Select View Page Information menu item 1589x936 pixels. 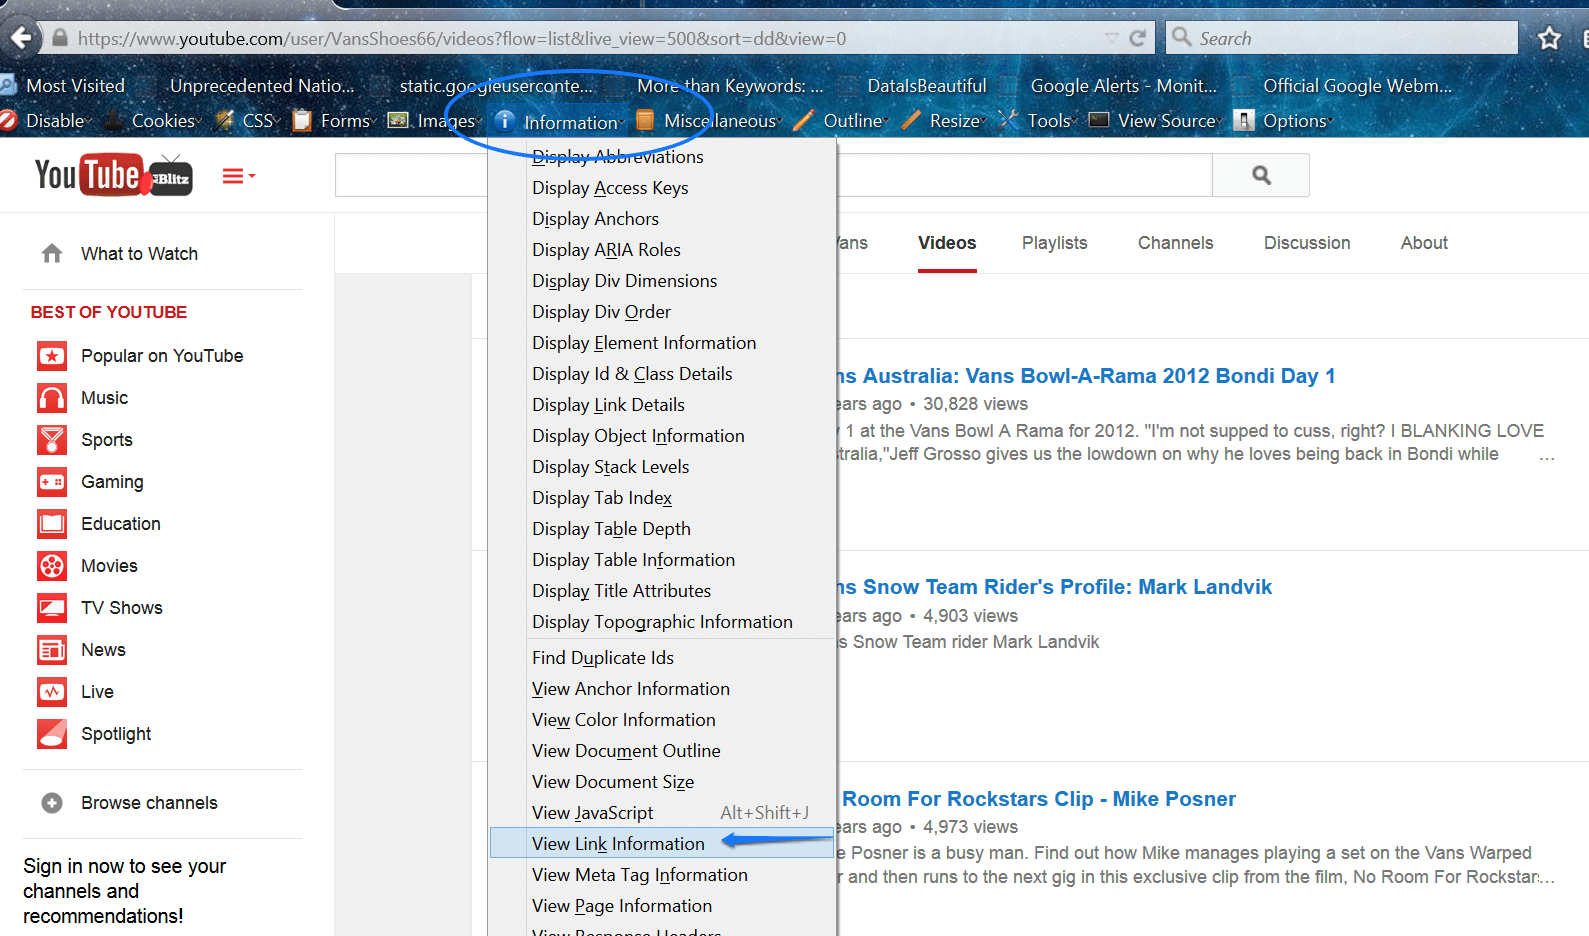tap(662, 906)
